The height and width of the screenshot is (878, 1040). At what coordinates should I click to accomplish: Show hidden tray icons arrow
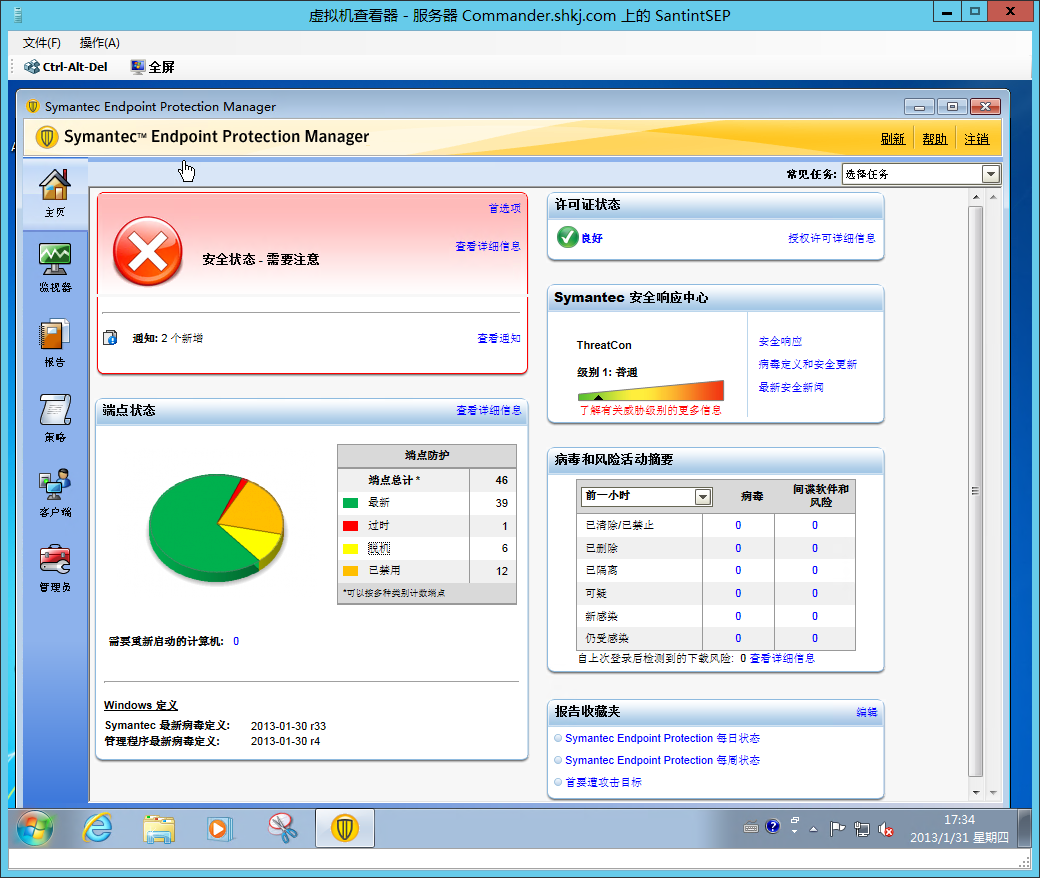click(x=813, y=829)
